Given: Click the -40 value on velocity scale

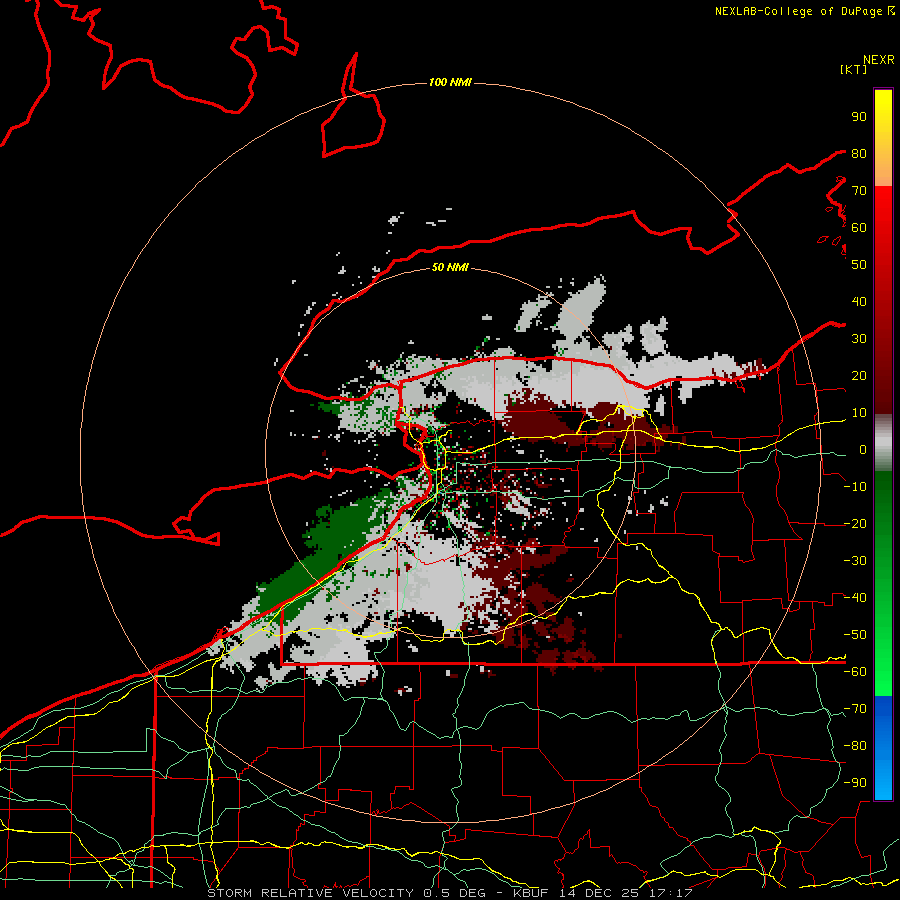Looking at the screenshot, I should point(855,598).
